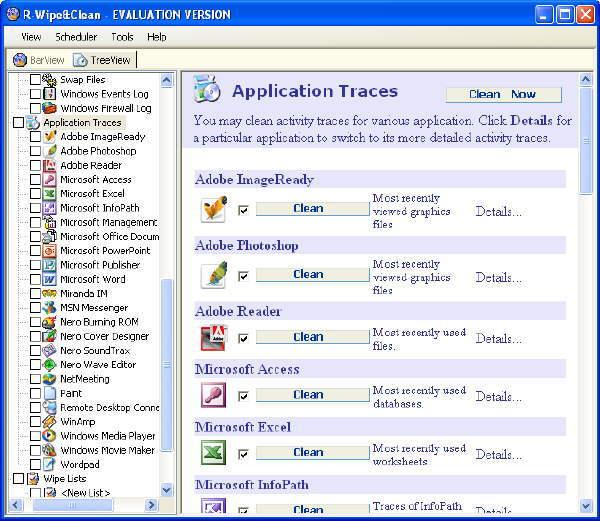Click large Microsoft Excel icon in right panel
Image resolution: width=600 pixels, height=521 pixels.
point(214,453)
